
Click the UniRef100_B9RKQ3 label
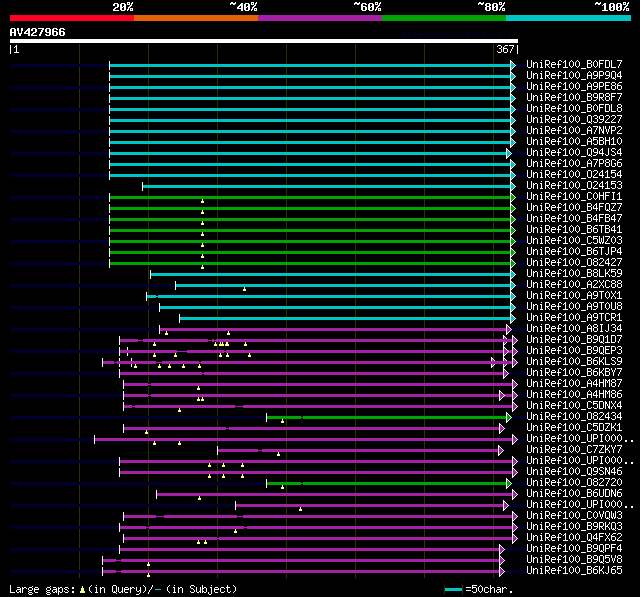574,527
